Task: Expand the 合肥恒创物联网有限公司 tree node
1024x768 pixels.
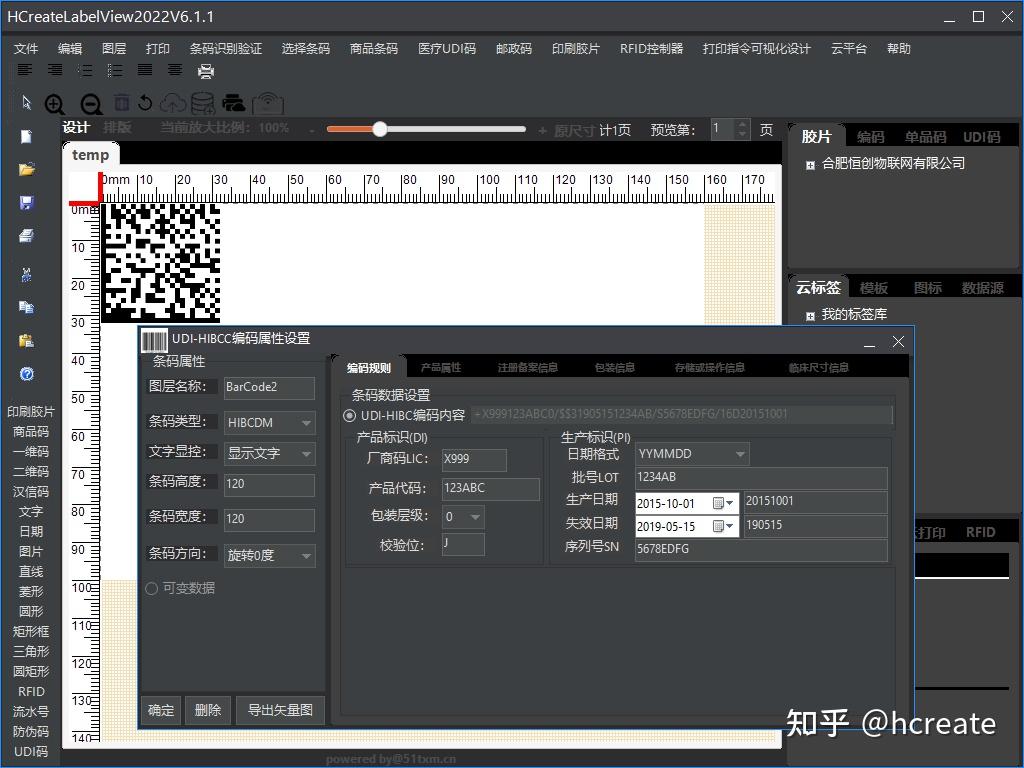Action: 810,165
